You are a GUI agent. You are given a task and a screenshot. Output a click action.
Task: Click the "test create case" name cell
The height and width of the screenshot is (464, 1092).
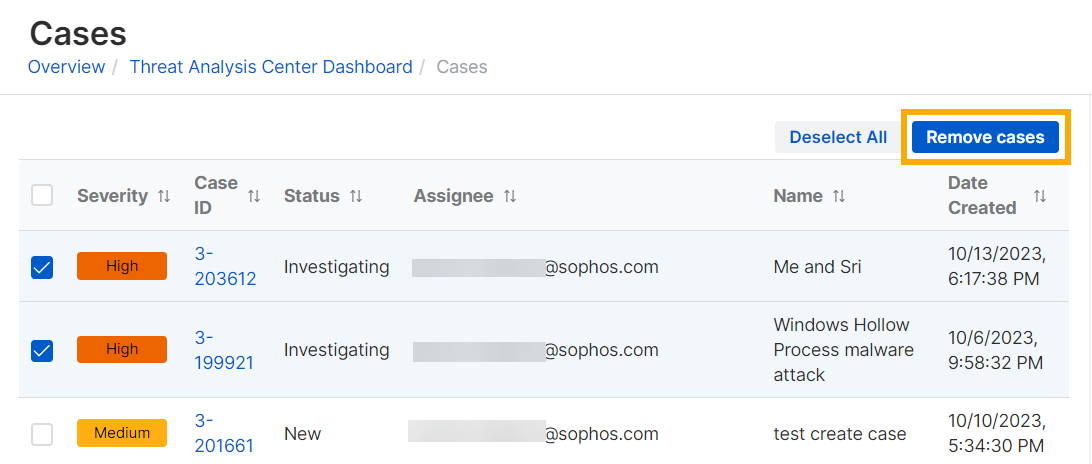[840, 434]
